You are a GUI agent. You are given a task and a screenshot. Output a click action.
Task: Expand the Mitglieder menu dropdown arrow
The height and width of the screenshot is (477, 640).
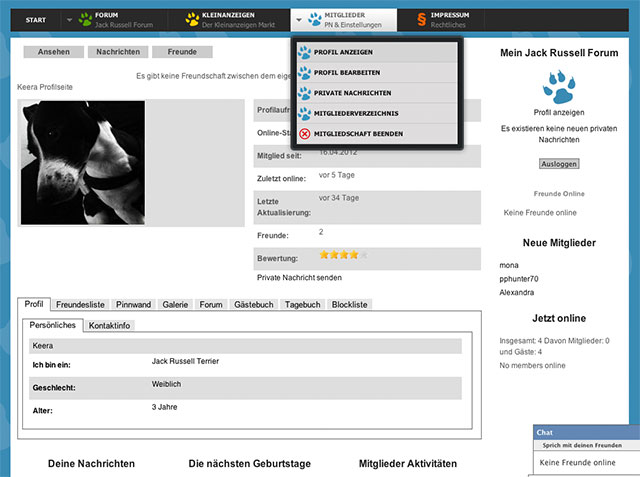299,20
